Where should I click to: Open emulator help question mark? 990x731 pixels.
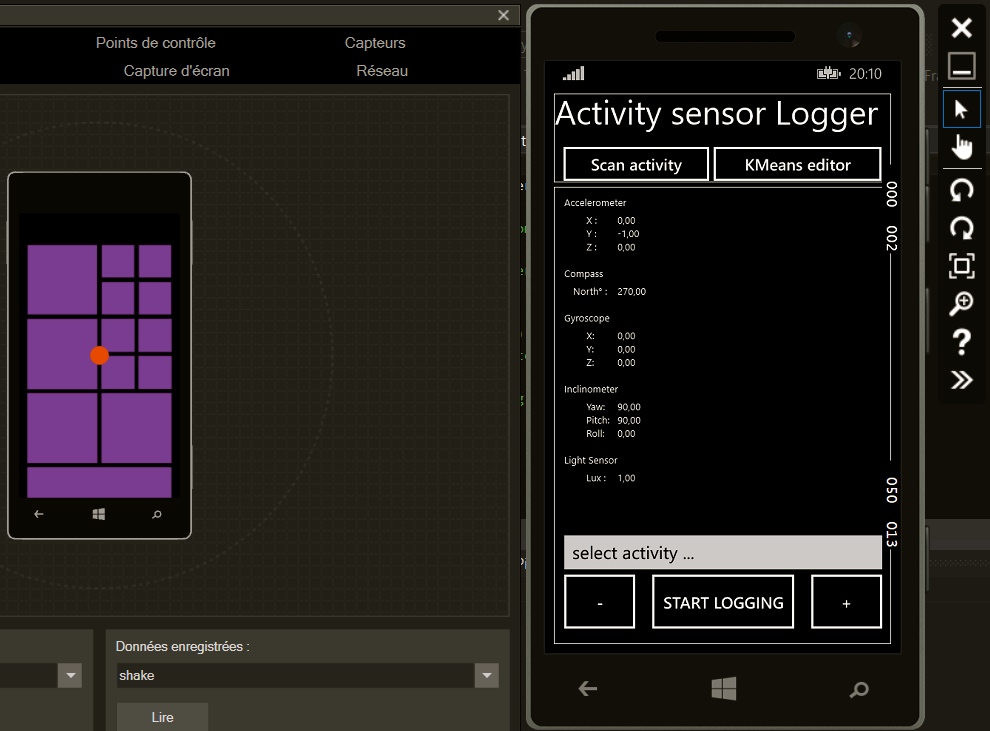[x=961, y=342]
